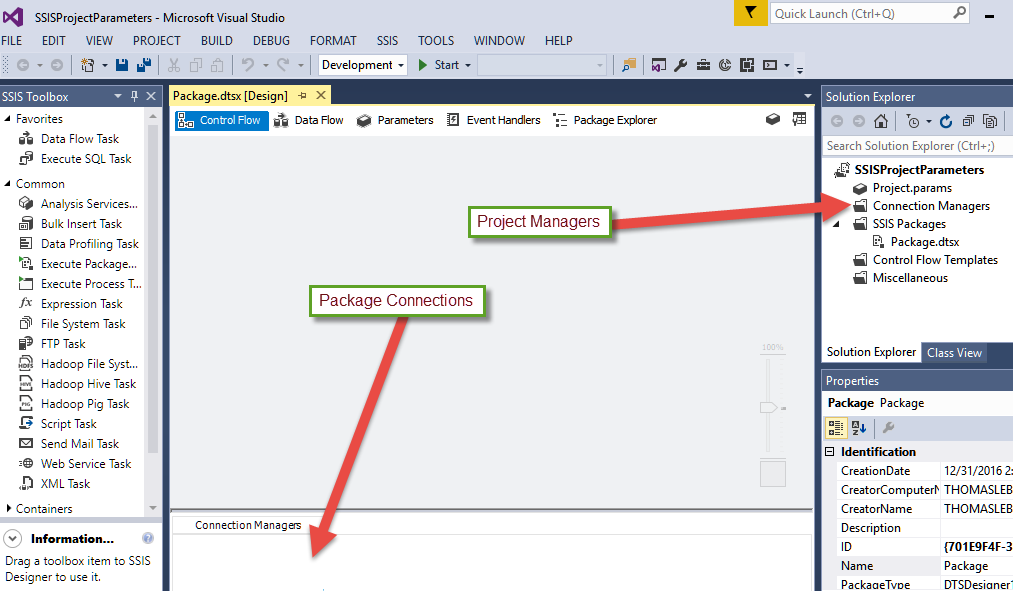The width and height of the screenshot is (1013, 591).
Task: Close the Package.dtsx design tab
Action: pyautogui.click(x=320, y=96)
